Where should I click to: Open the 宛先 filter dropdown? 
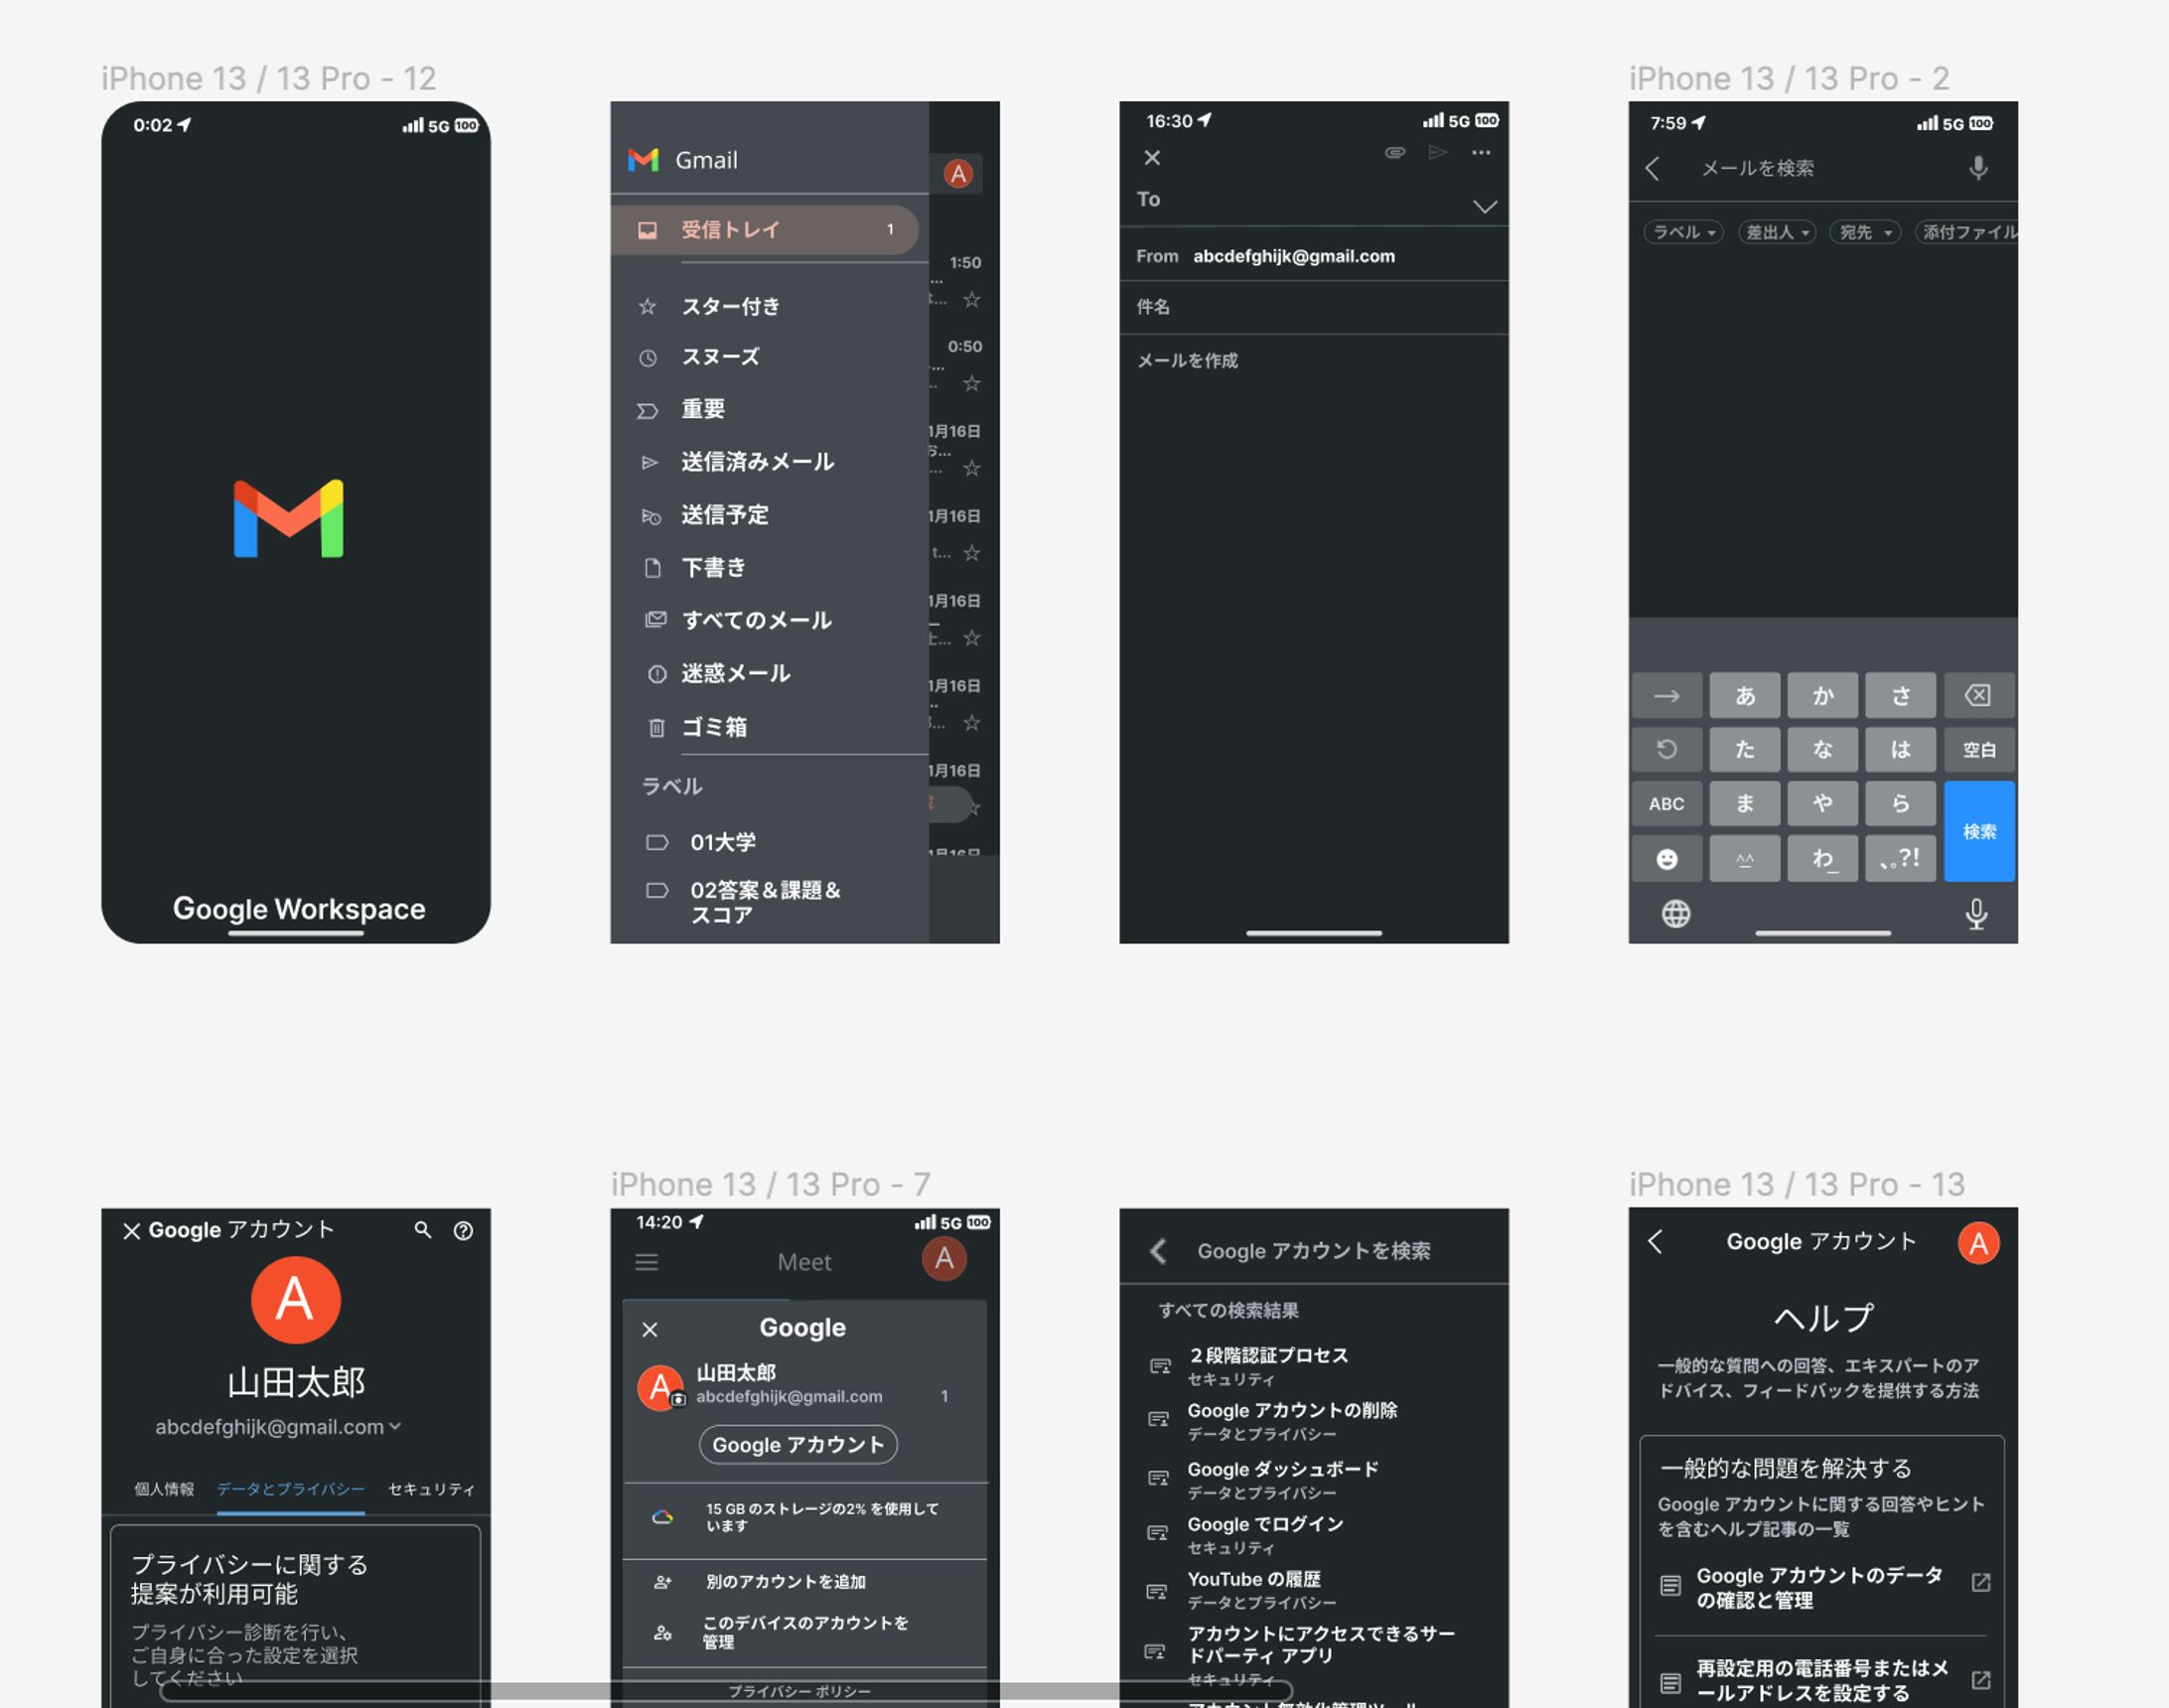pyautogui.click(x=1865, y=232)
